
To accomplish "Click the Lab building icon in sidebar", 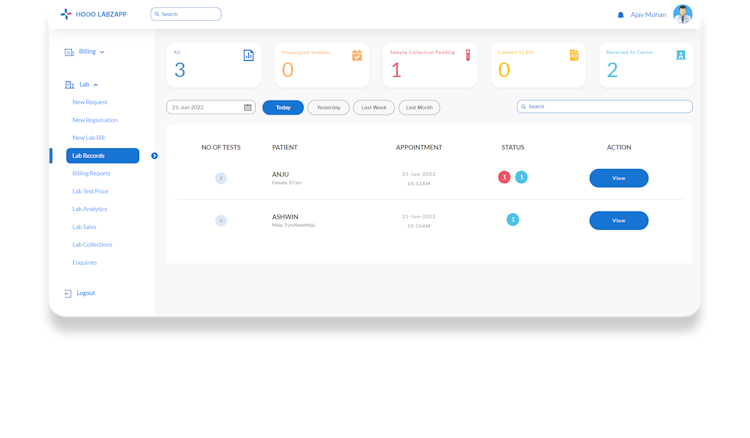I will [69, 85].
